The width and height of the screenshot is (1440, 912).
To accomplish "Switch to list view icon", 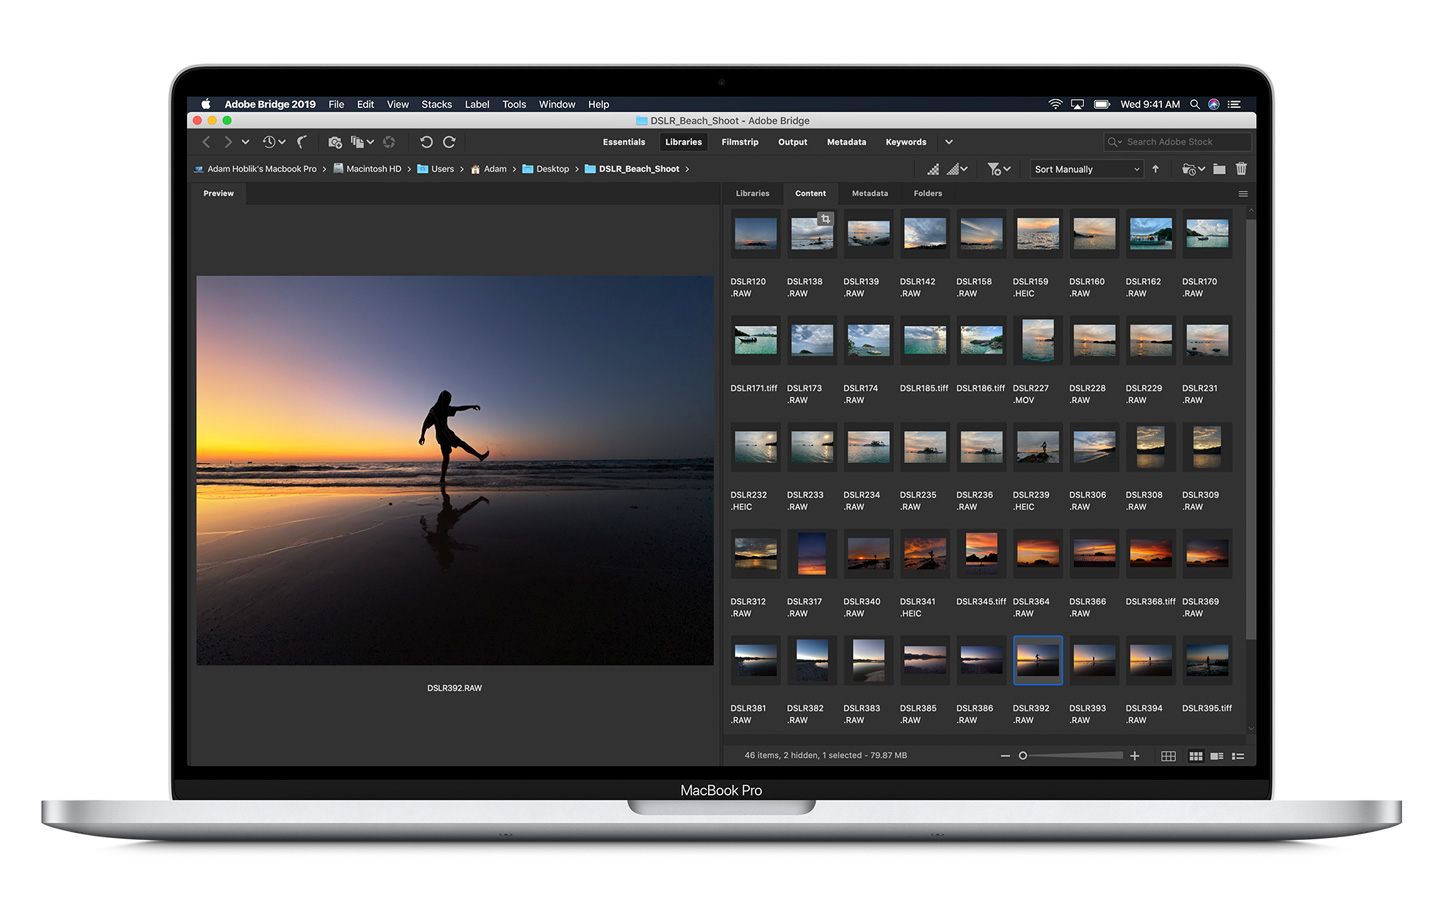I will click(x=1238, y=756).
